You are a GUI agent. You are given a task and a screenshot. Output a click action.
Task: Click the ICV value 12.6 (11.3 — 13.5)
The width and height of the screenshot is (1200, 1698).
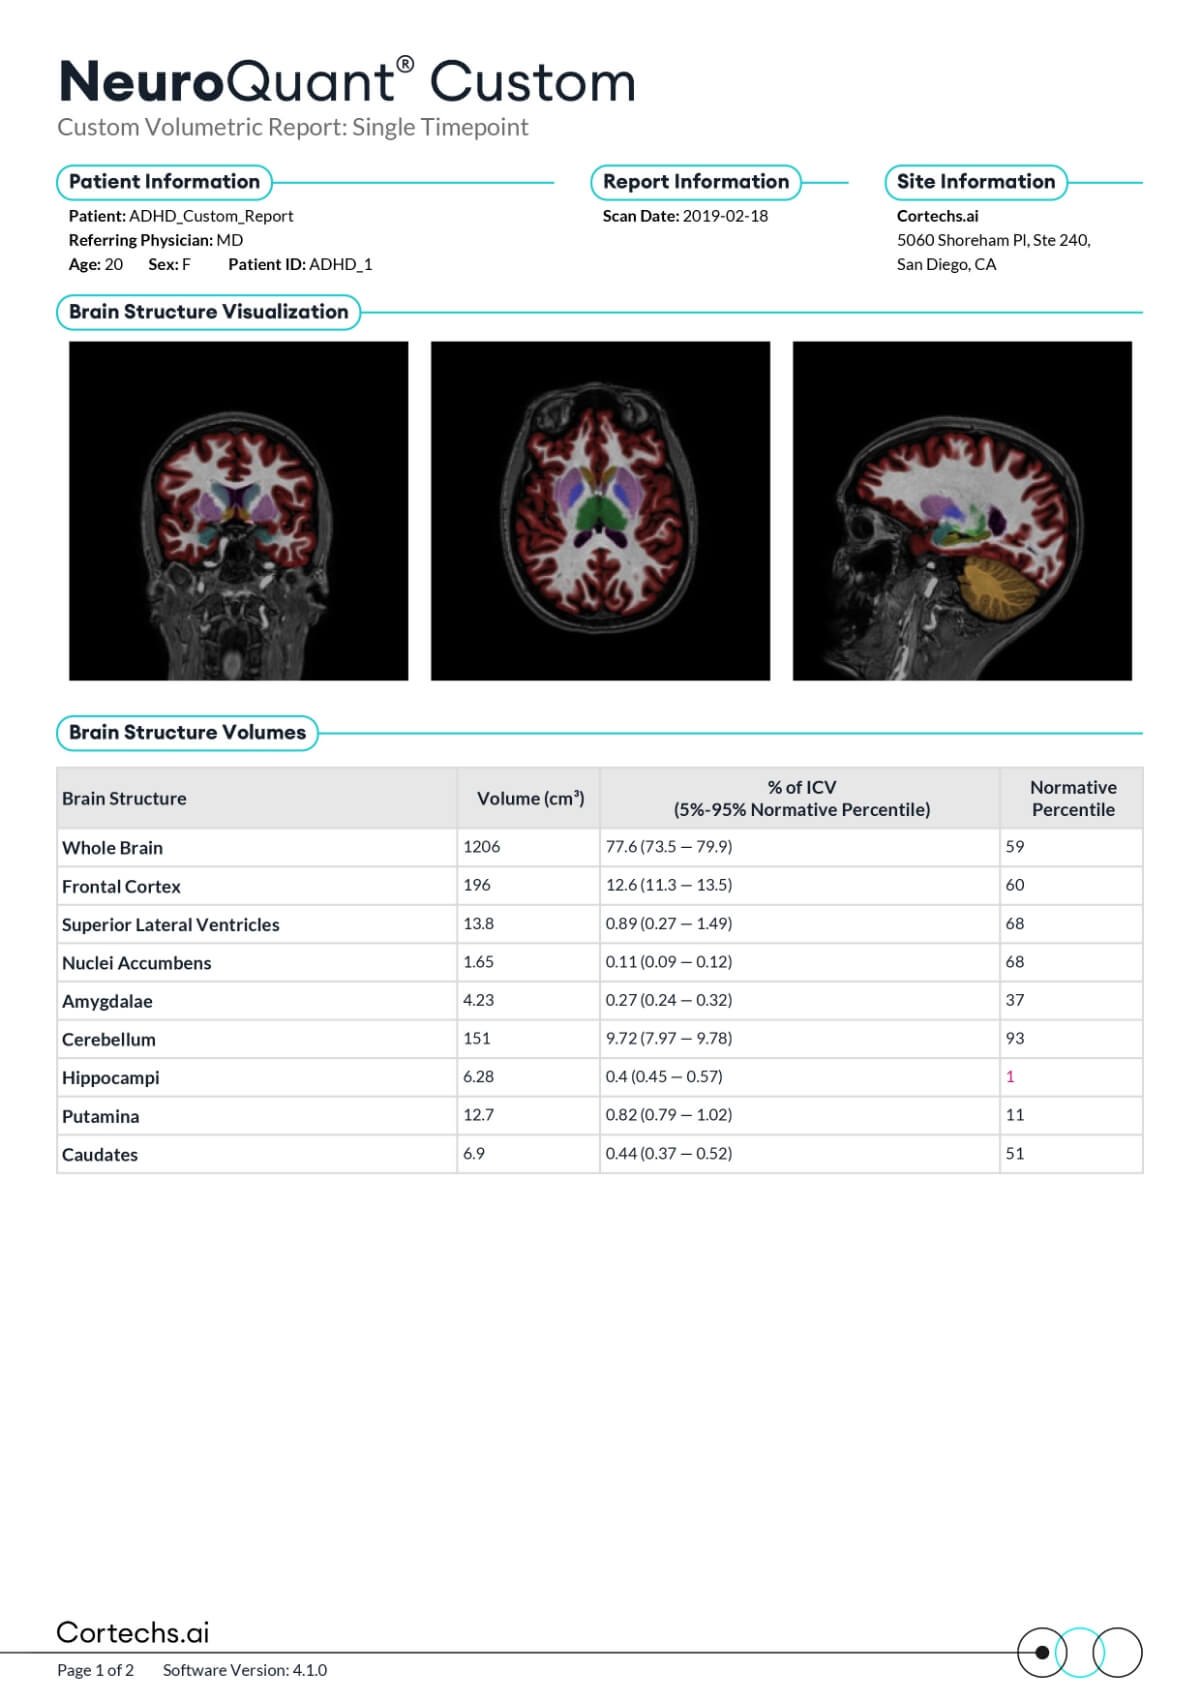(669, 885)
